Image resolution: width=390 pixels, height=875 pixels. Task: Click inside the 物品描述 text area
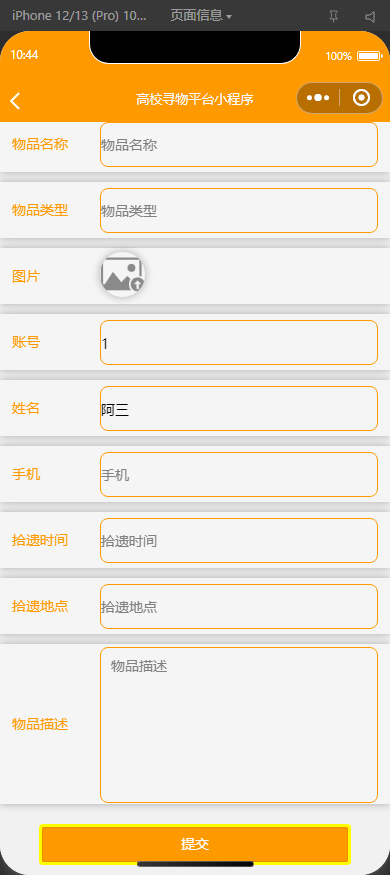(239, 725)
